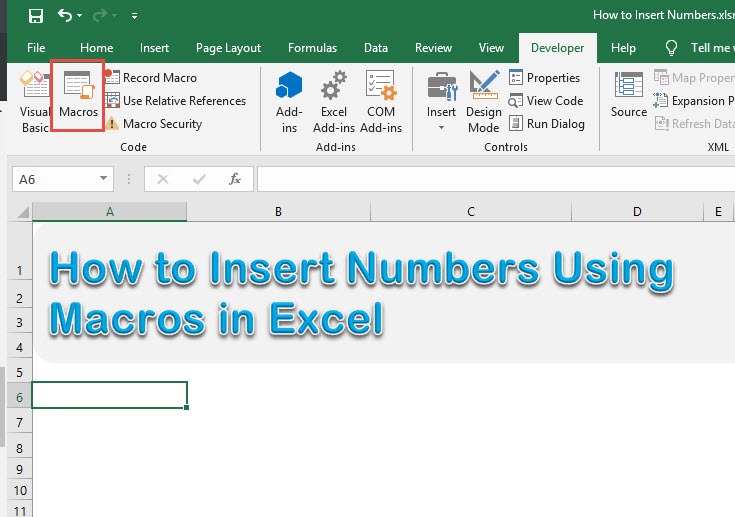
Task: Click Run Dialog
Action: point(547,124)
